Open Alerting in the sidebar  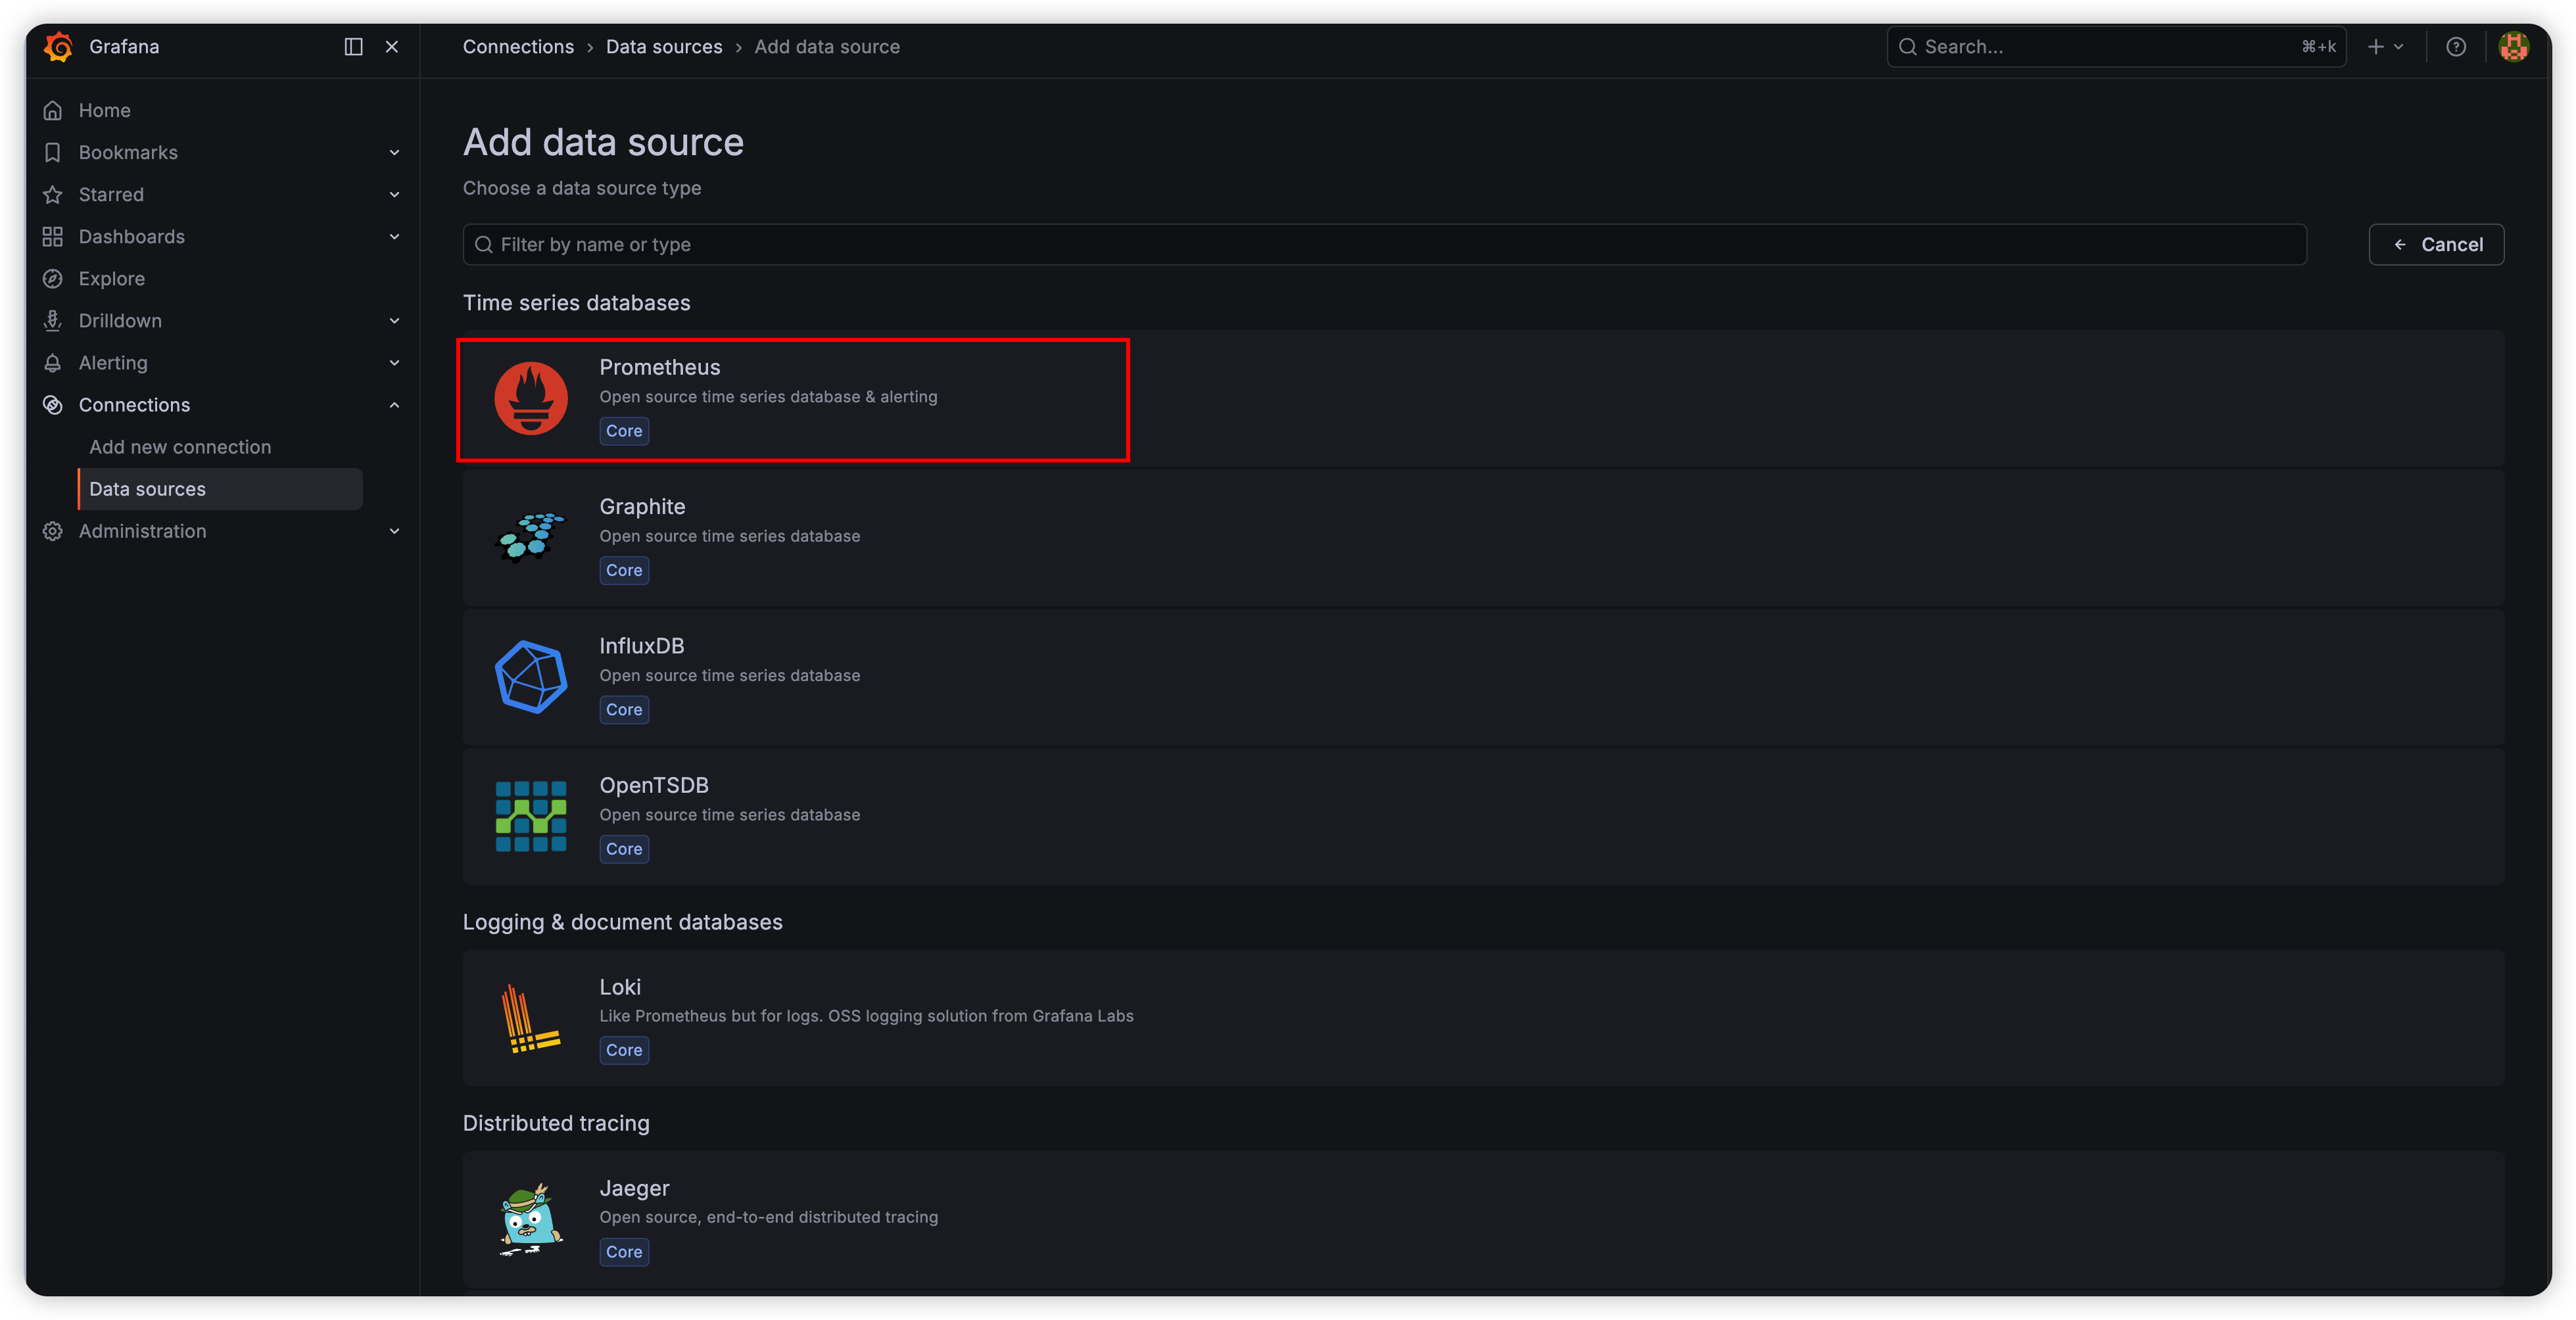(113, 362)
